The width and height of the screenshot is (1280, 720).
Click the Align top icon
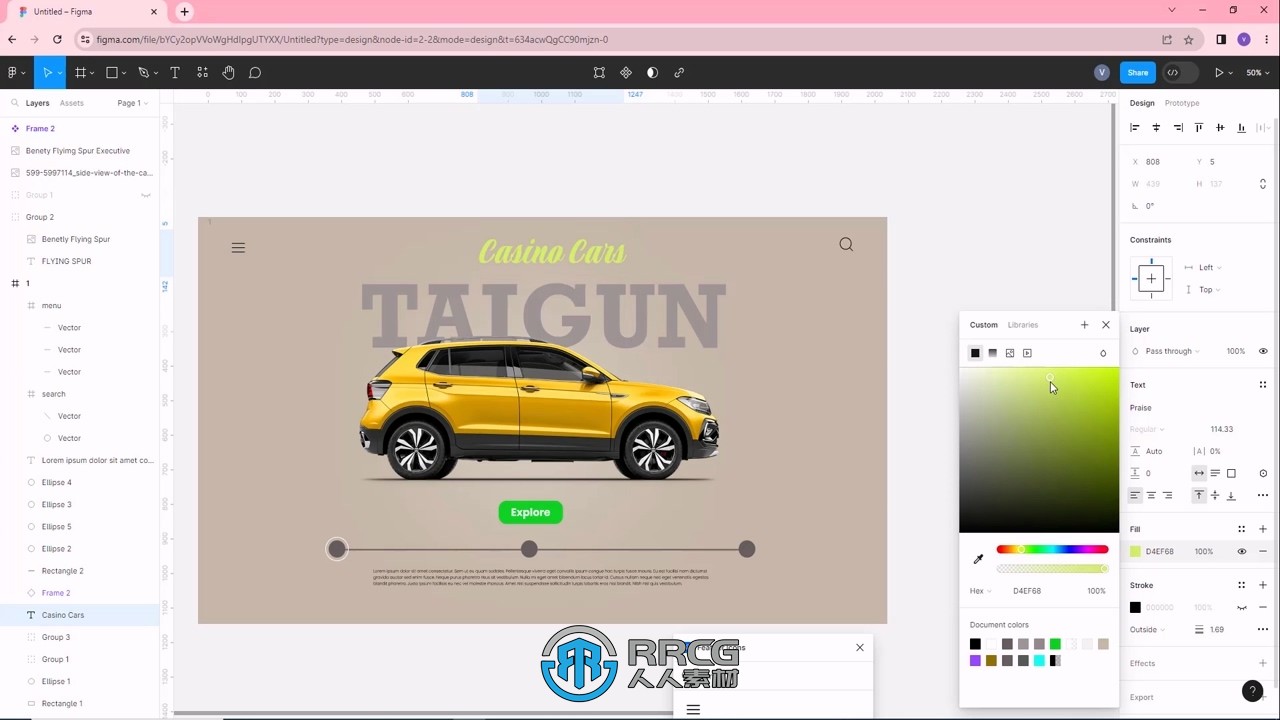click(x=1199, y=128)
